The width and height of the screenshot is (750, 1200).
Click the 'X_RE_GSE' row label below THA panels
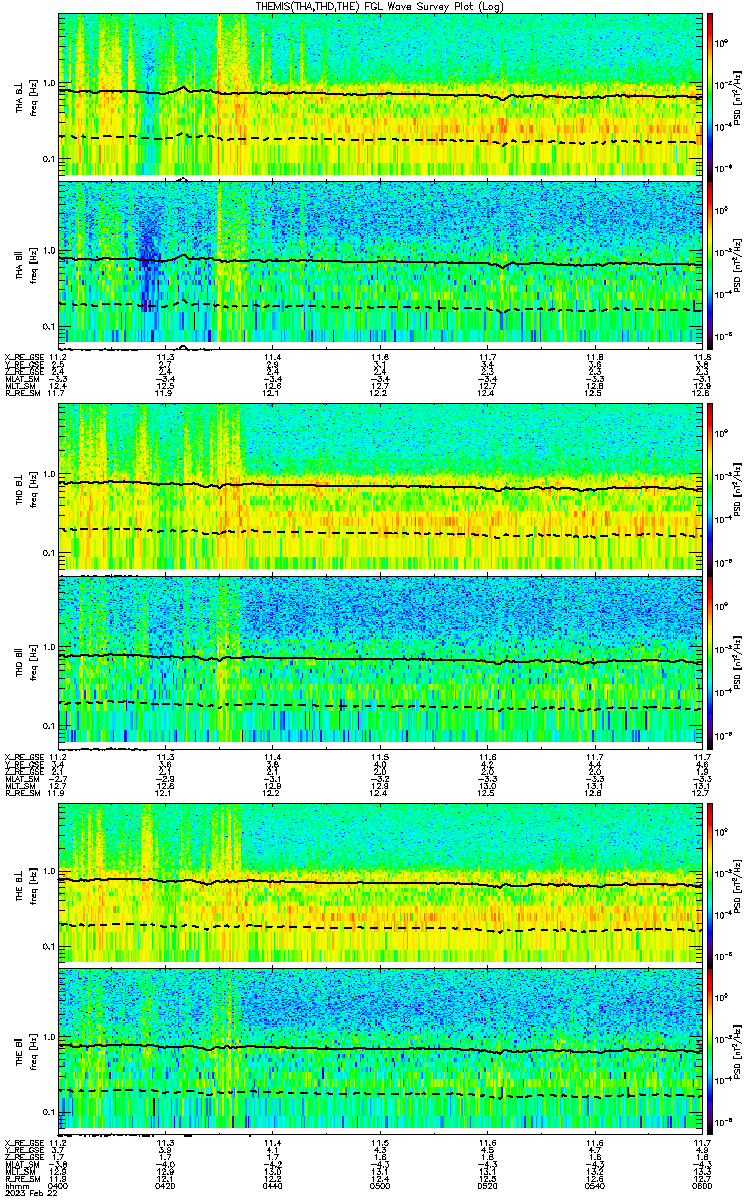22,356
